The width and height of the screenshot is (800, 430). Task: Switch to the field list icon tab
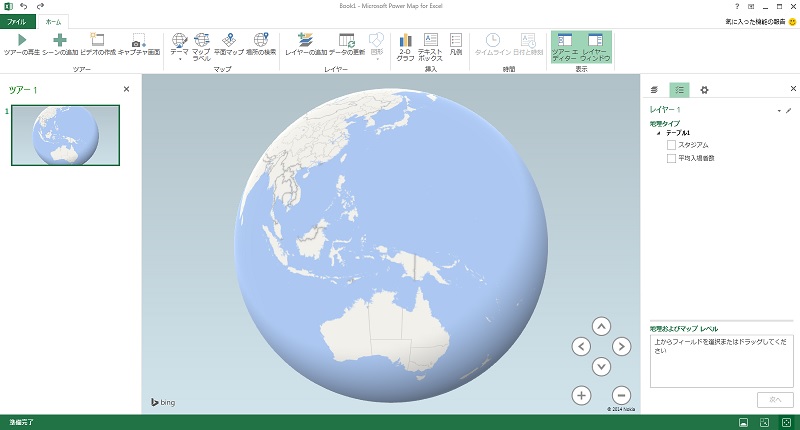click(x=680, y=90)
